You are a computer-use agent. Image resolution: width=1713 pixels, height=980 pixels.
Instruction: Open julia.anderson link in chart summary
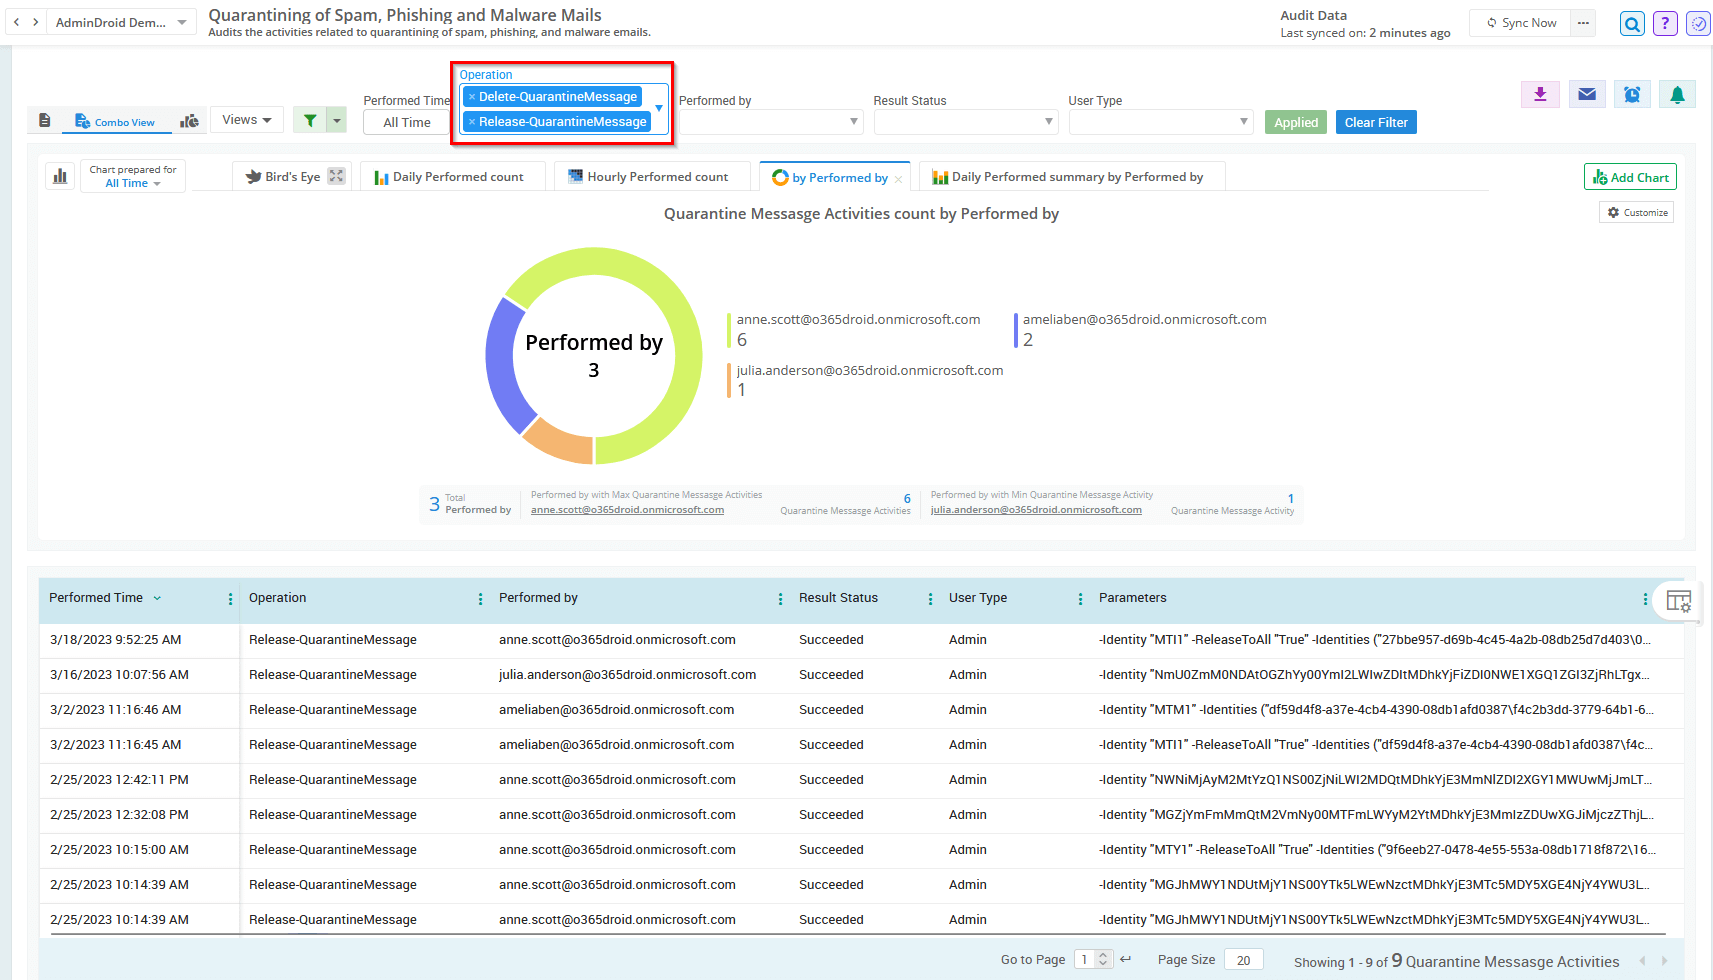(x=1036, y=510)
